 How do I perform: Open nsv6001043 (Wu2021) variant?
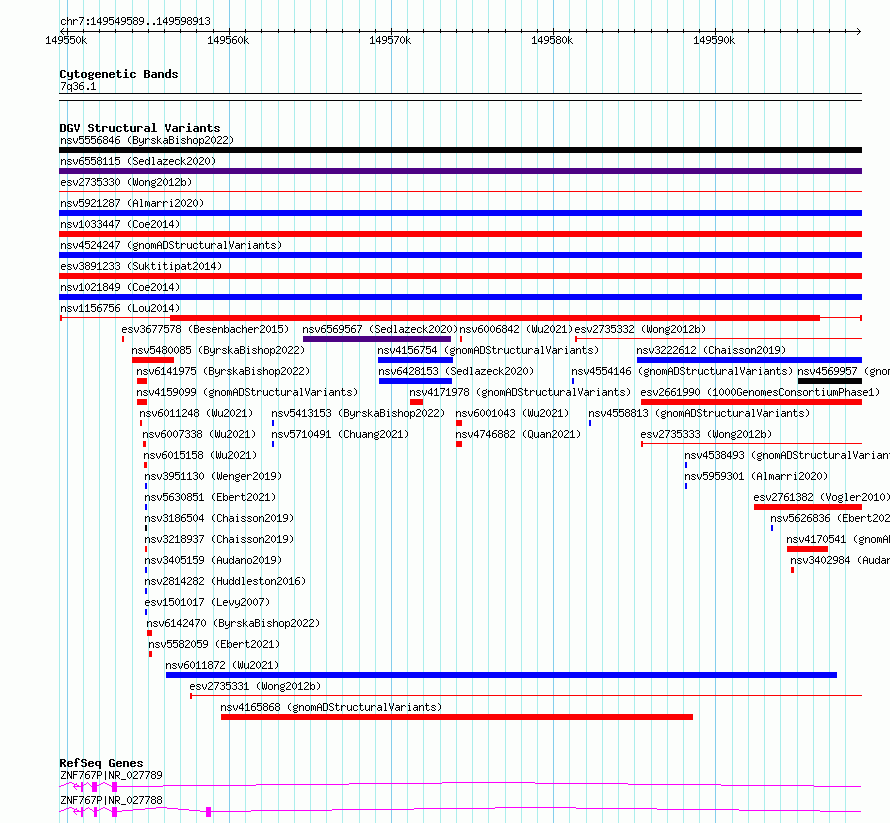pos(512,413)
